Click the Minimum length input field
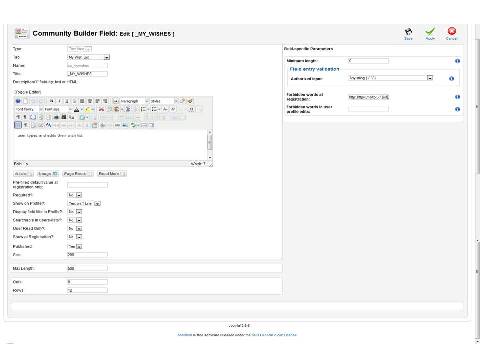480x360 pixels. [x=368, y=60]
